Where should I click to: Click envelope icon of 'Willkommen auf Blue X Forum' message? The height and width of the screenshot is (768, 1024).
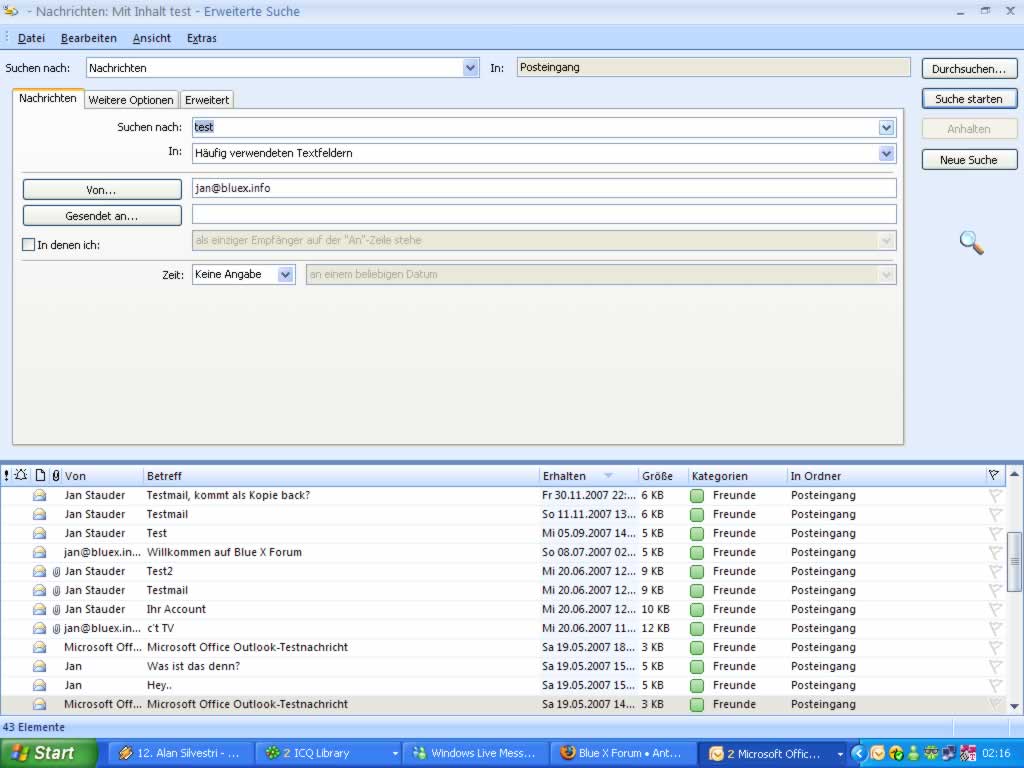(x=40, y=552)
